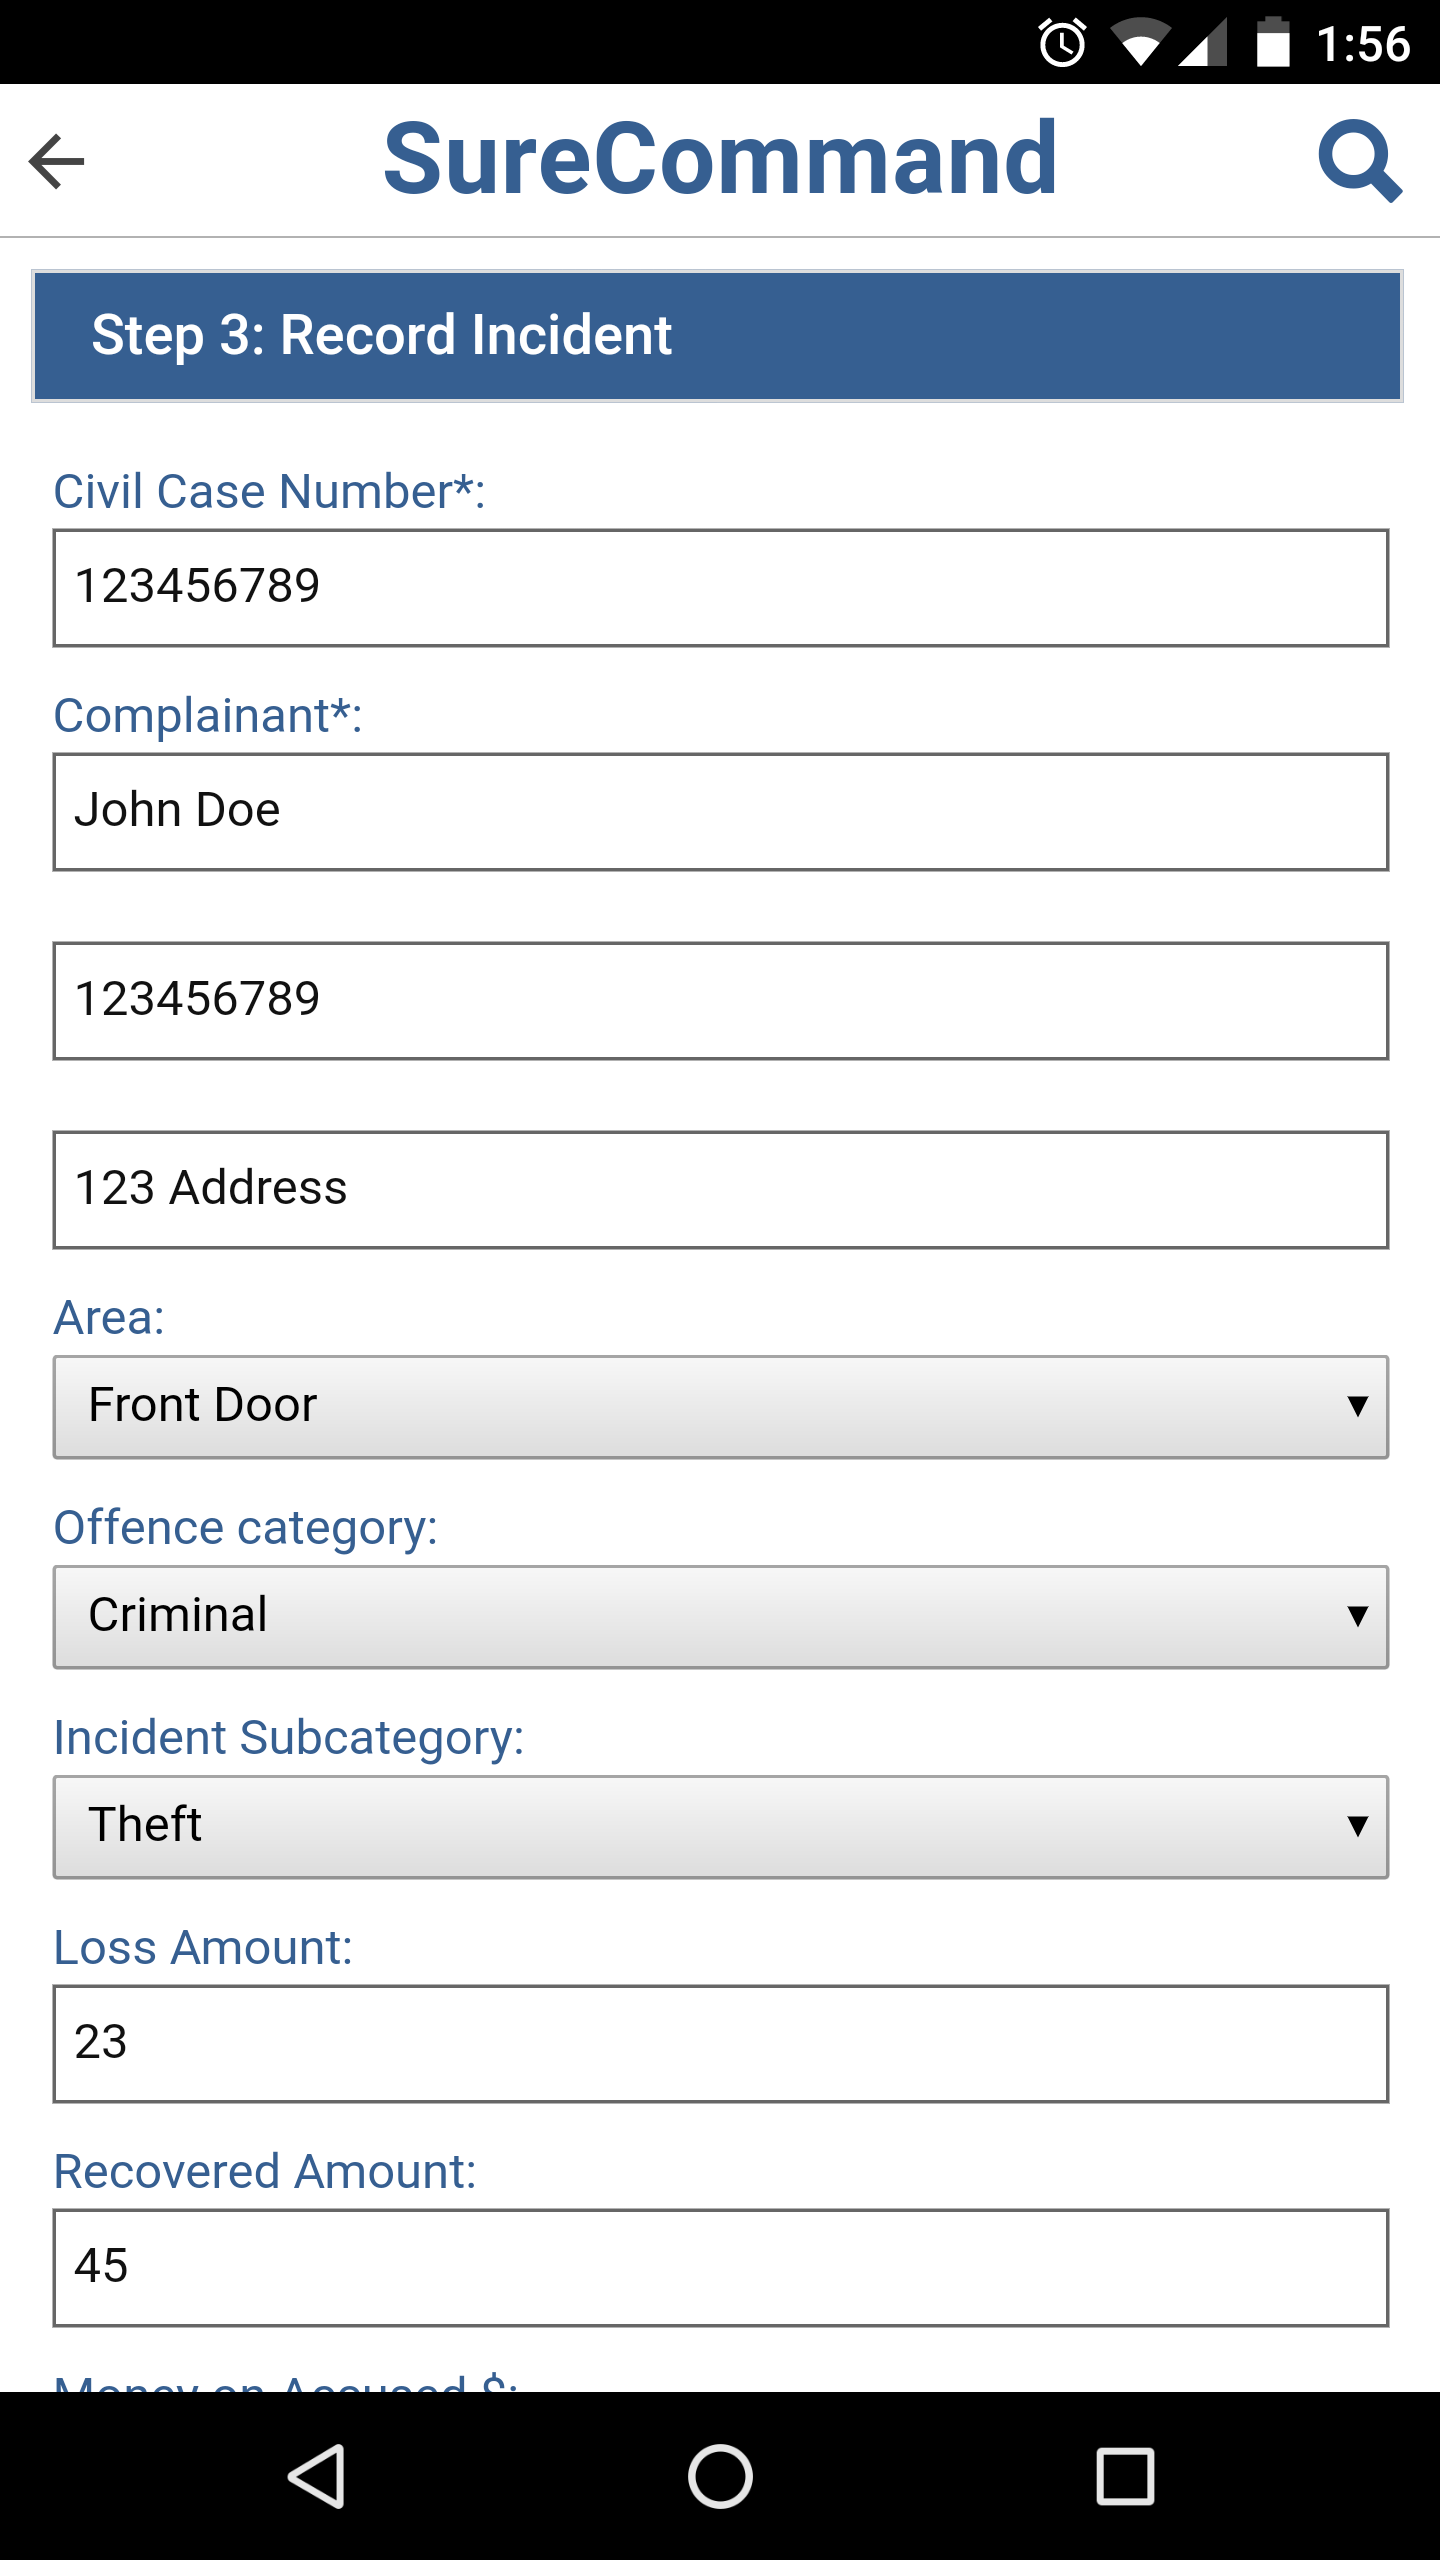Select the phone field under Complainant

[x=720, y=1001]
